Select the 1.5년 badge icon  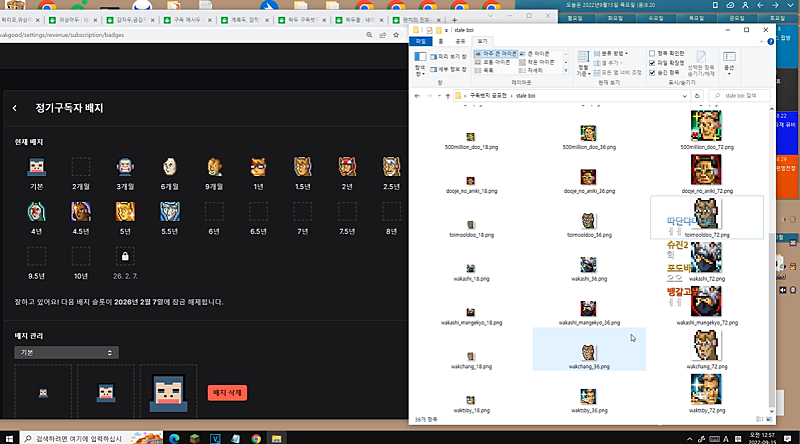(303, 167)
